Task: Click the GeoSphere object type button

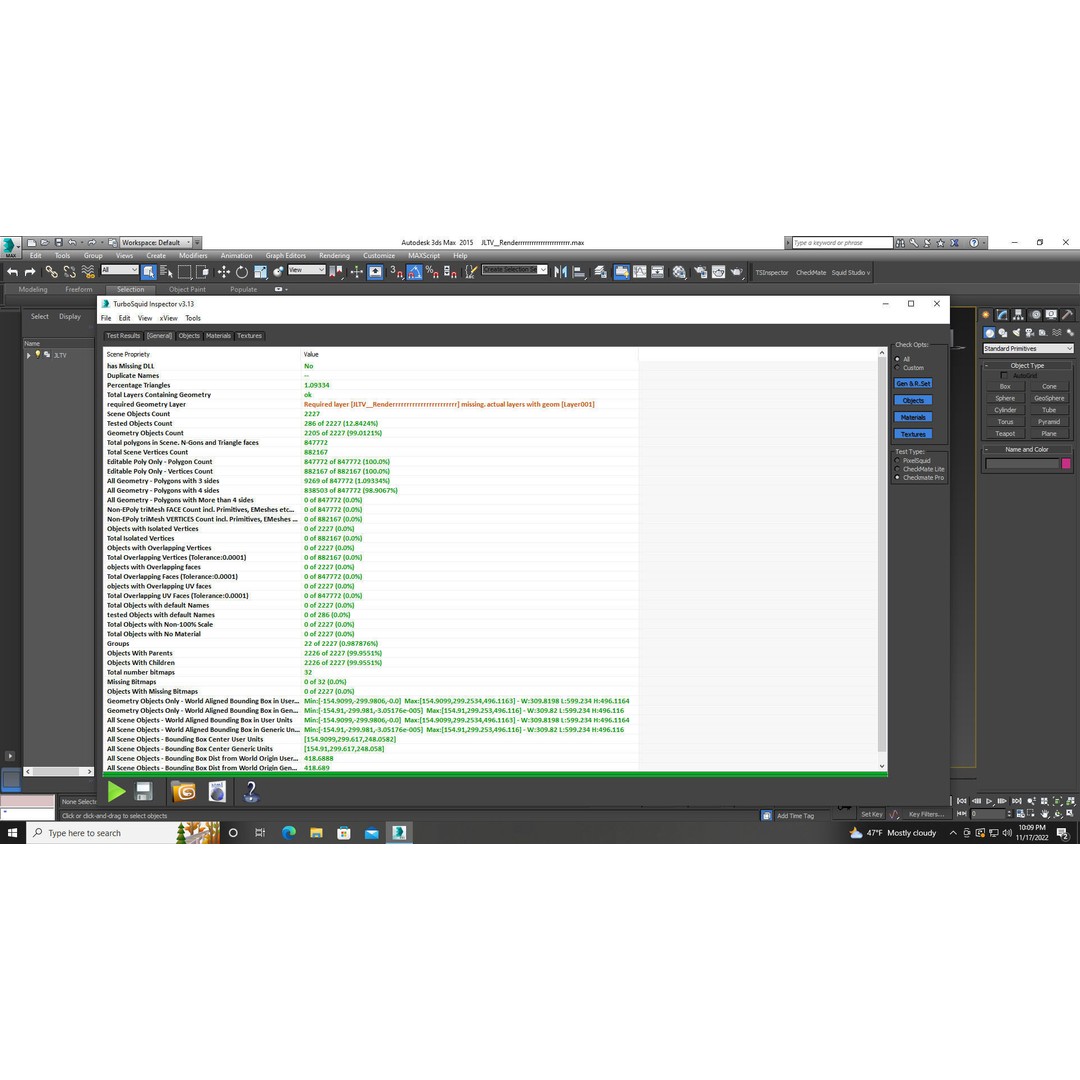Action: pos(1049,398)
